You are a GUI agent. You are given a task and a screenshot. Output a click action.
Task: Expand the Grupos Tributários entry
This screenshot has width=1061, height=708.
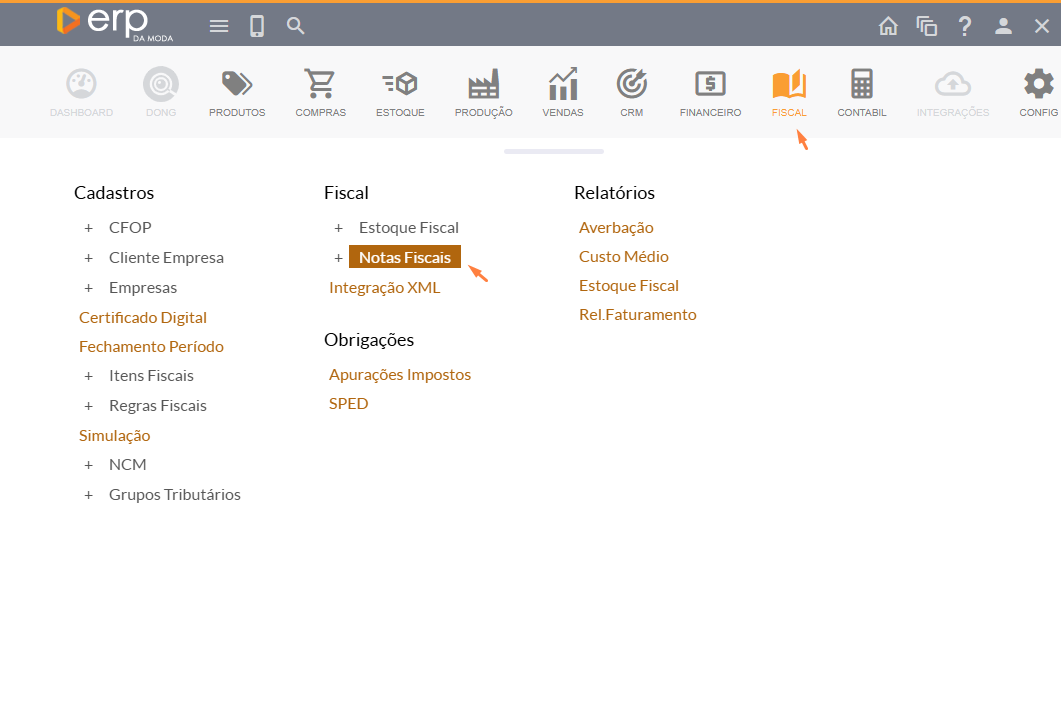(x=89, y=495)
